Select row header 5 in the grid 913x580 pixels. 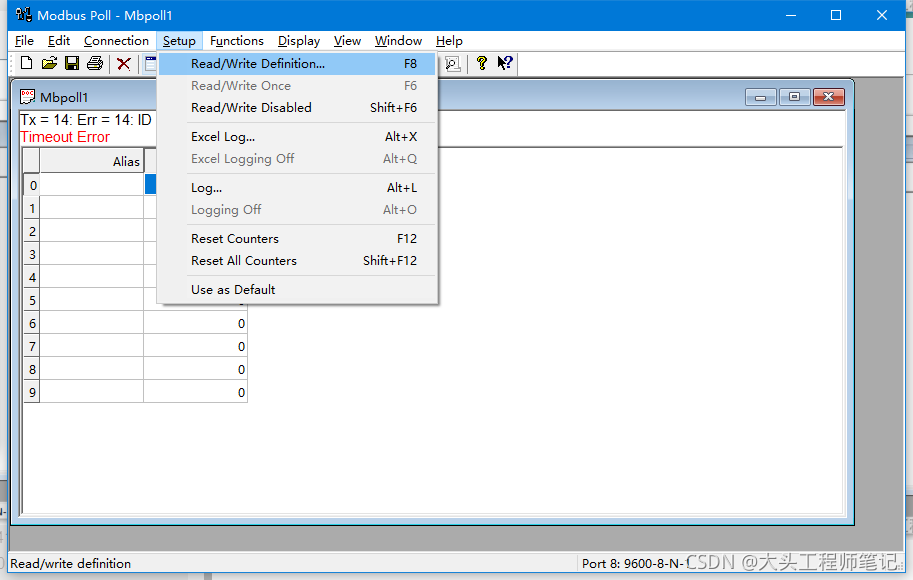(32, 300)
